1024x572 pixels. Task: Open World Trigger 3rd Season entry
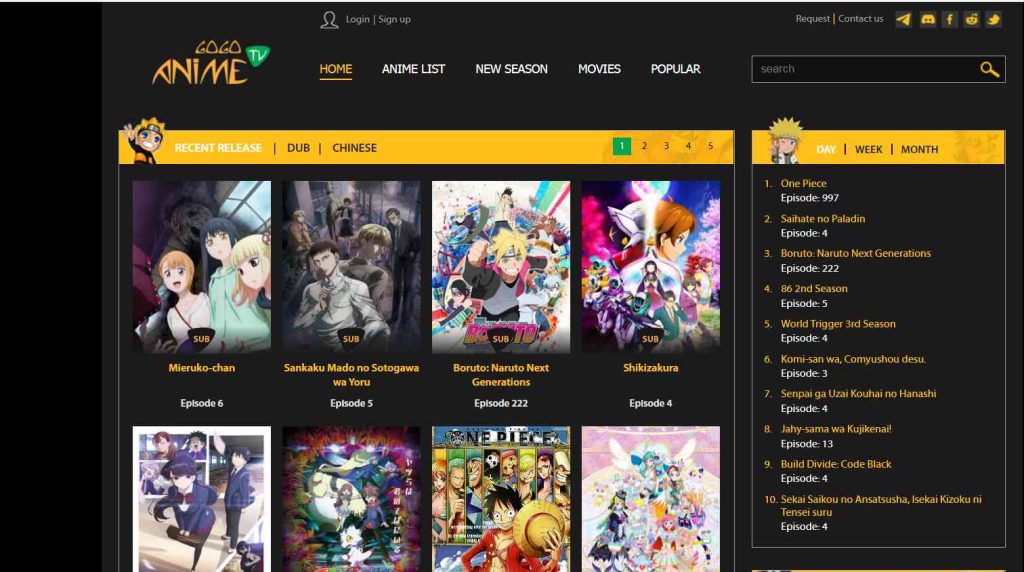[x=838, y=324]
